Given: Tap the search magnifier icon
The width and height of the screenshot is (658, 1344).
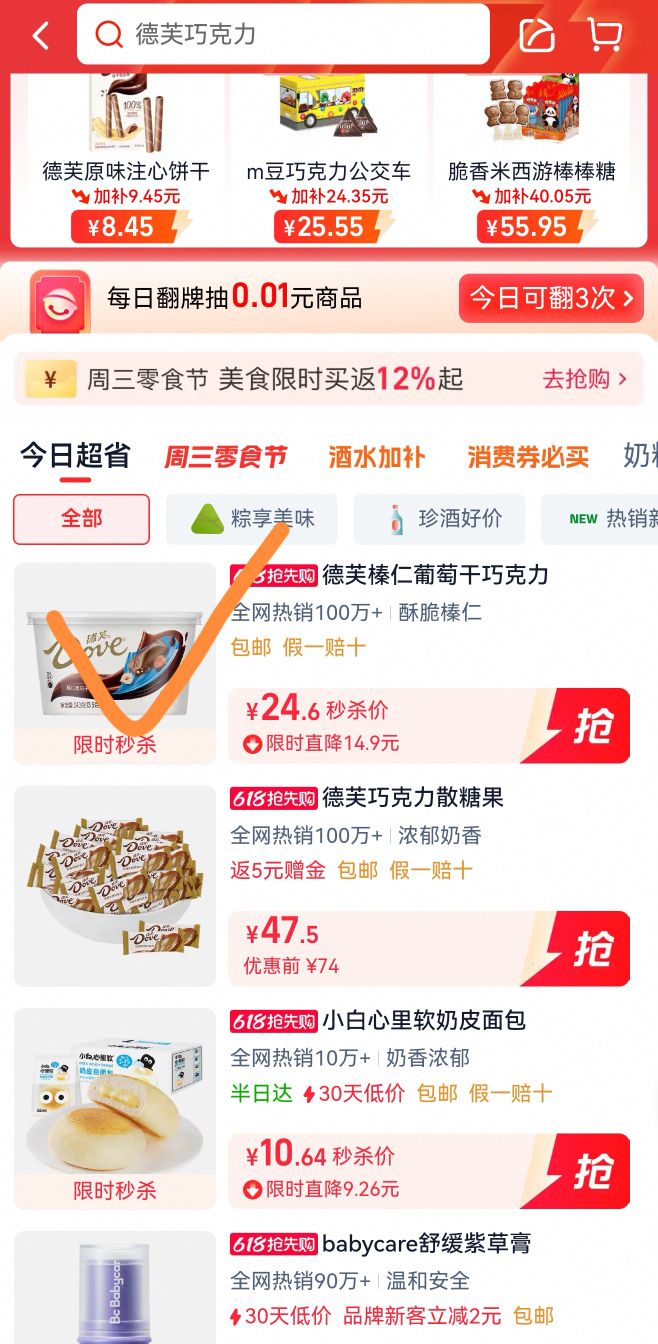Looking at the screenshot, I should tap(108, 35).
